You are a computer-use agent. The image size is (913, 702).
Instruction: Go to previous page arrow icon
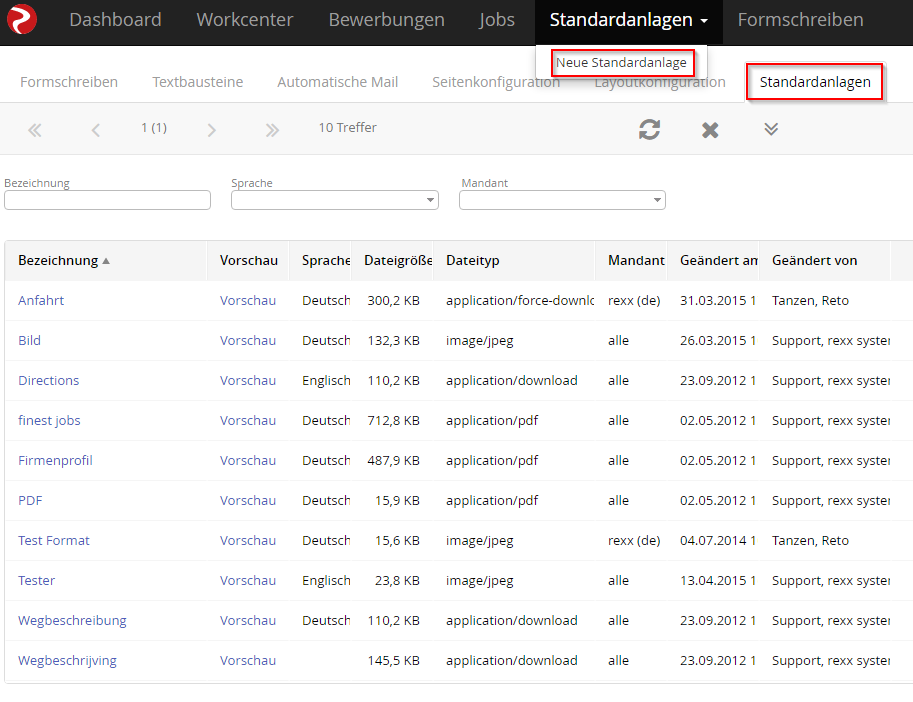96,130
